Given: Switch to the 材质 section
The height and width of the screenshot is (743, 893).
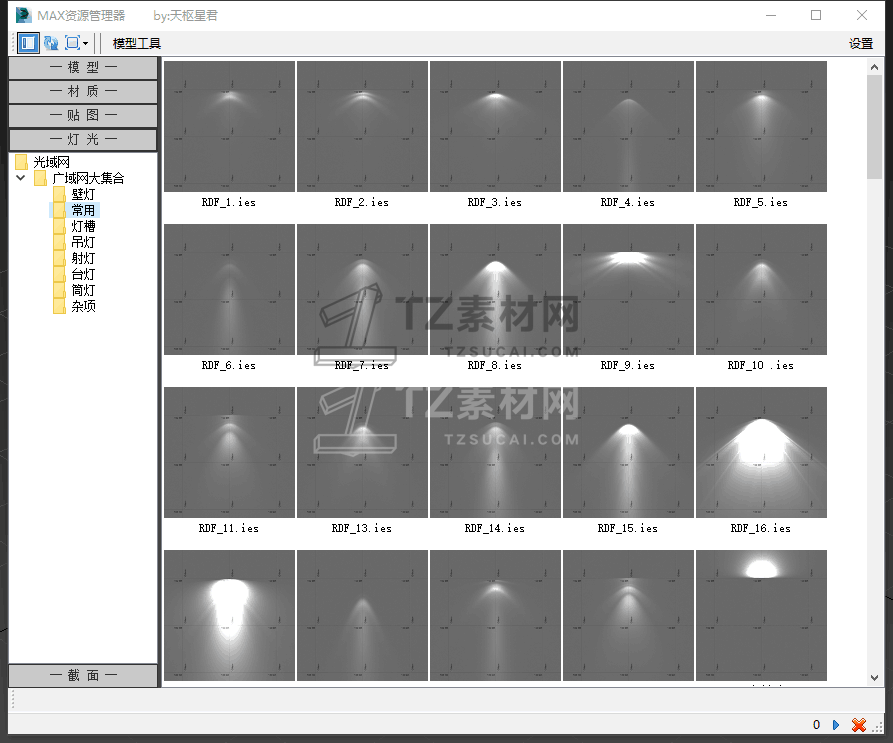Looking at the screenshot, I should tap(83, 92).
